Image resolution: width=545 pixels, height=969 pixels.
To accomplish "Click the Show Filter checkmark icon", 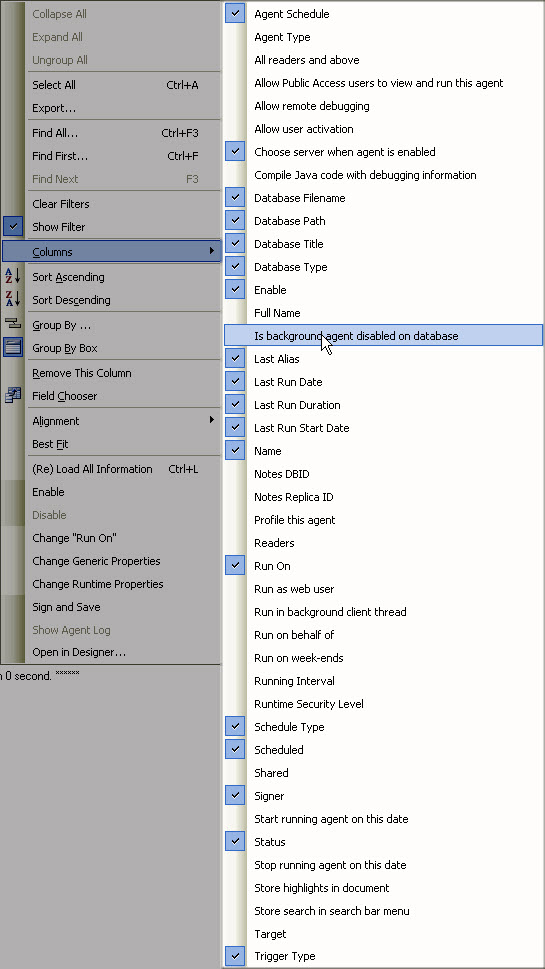I will pos(12,226).
